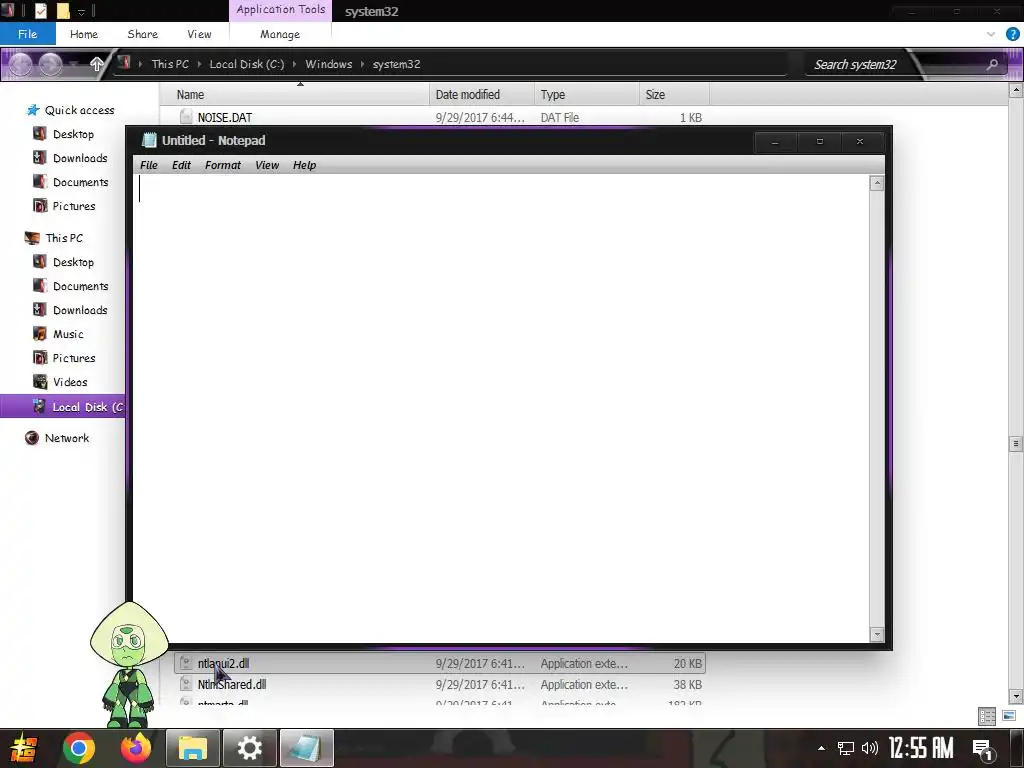Click Notepad scrollbar up arrow
This screenshot has width=1024, height=768.
click(876, 184)
